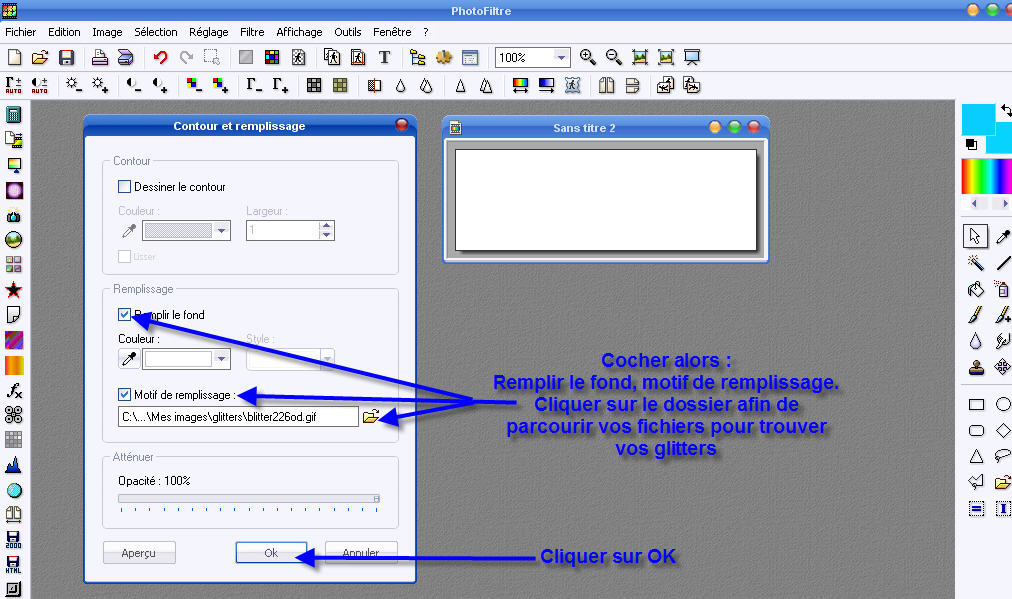1012x599 pixels.
Task: Click the Save floppy disk icon
Action: (67, 58)
